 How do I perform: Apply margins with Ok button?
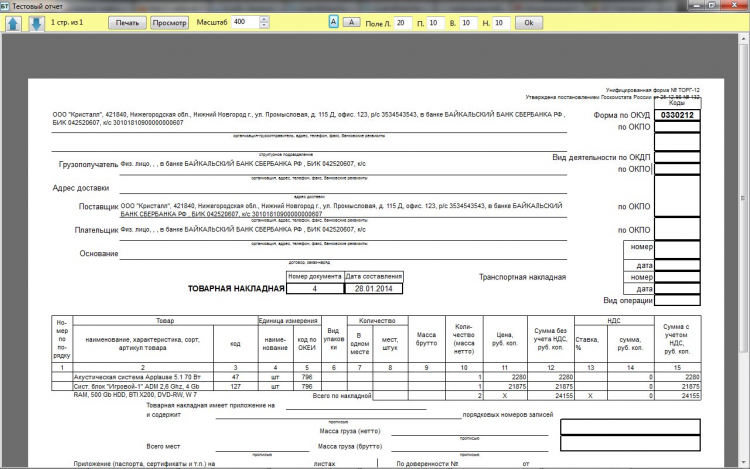point(529,22)
